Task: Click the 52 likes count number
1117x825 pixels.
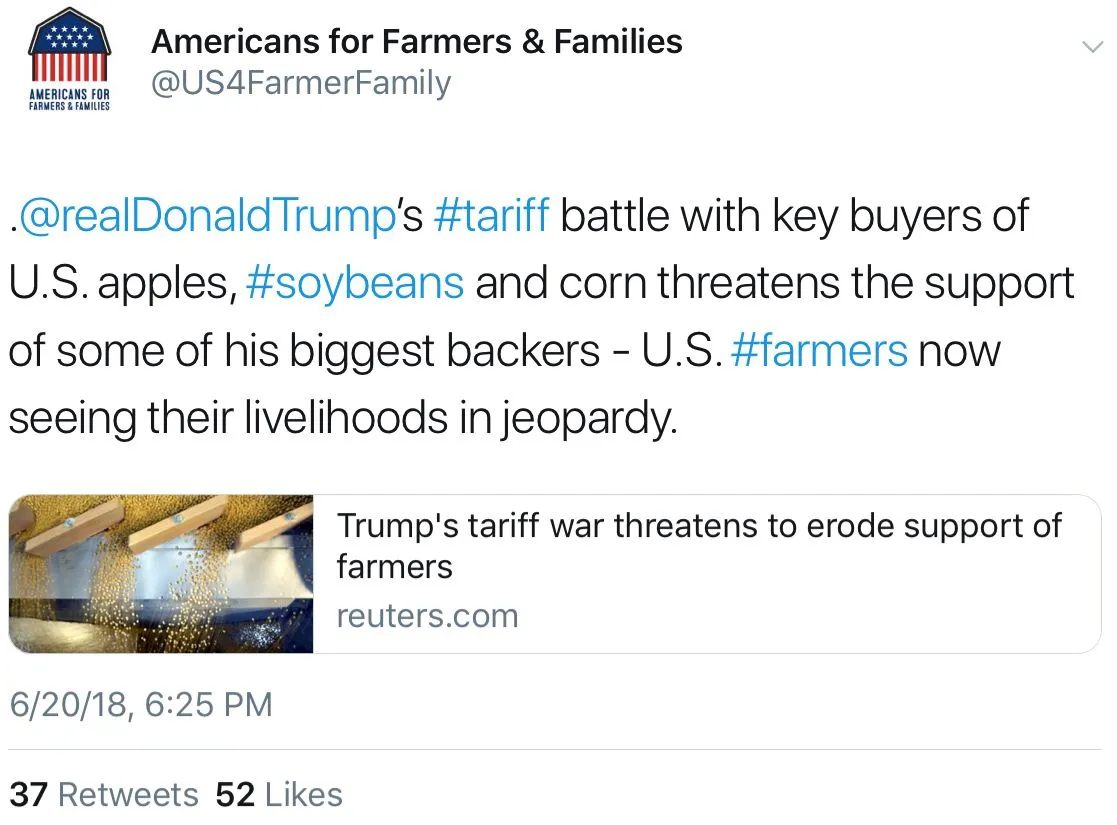Action: pos(235,795)
